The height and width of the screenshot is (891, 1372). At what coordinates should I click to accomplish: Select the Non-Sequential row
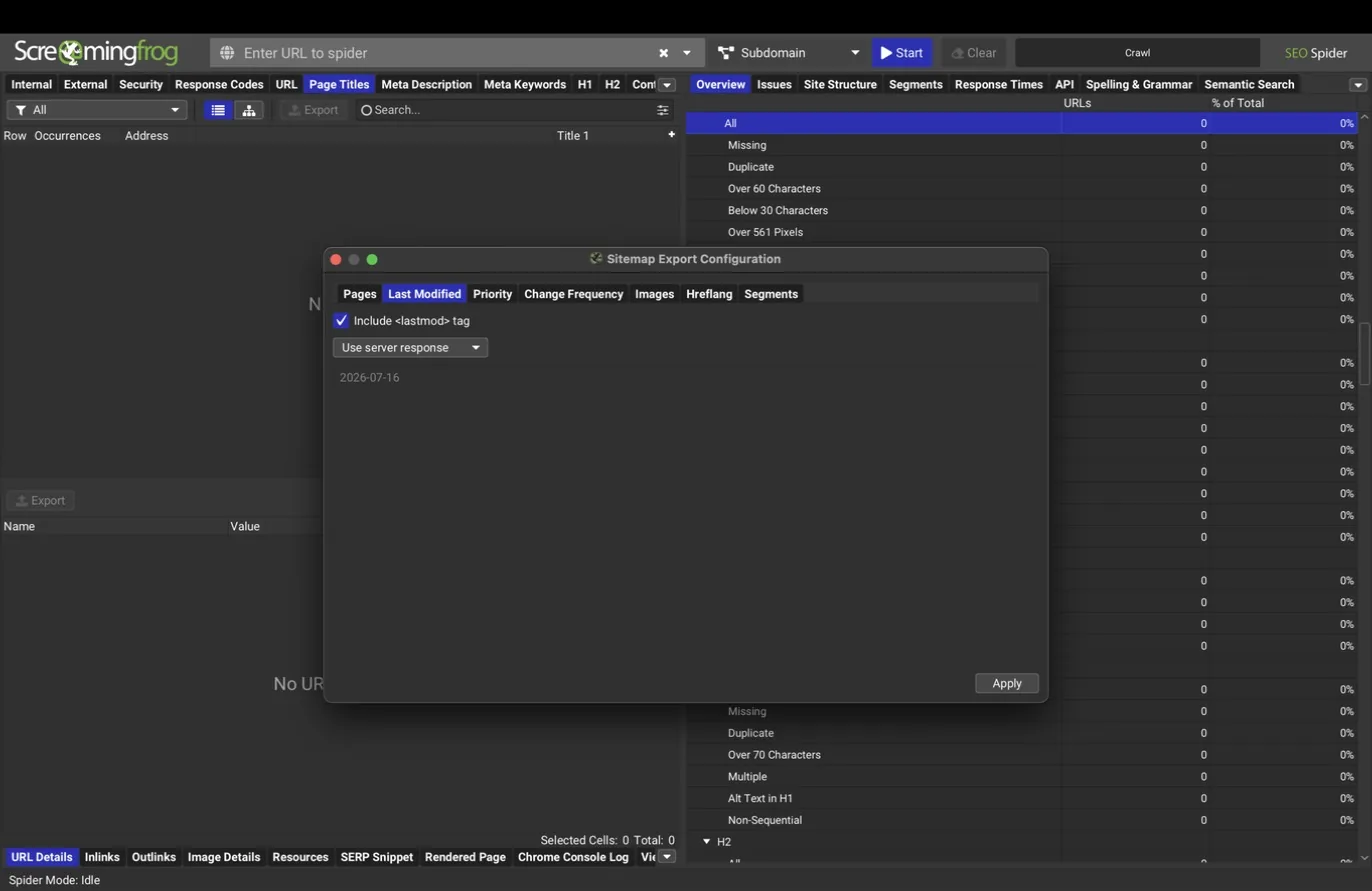tap(1023, 821)
